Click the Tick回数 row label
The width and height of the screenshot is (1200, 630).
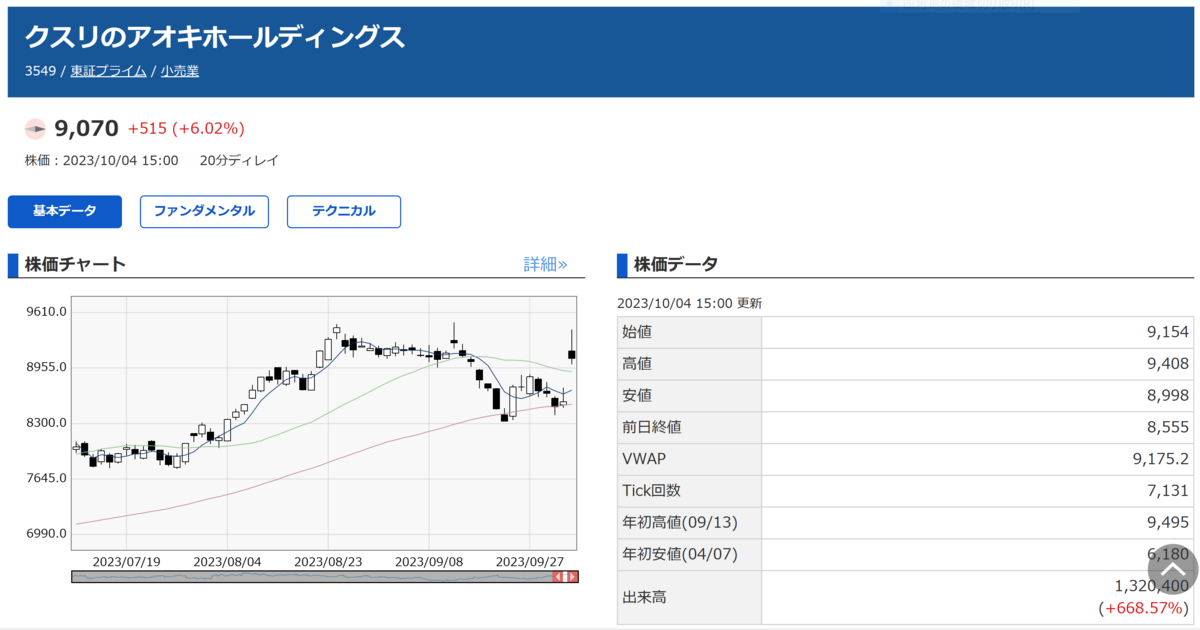click(652, 491)
